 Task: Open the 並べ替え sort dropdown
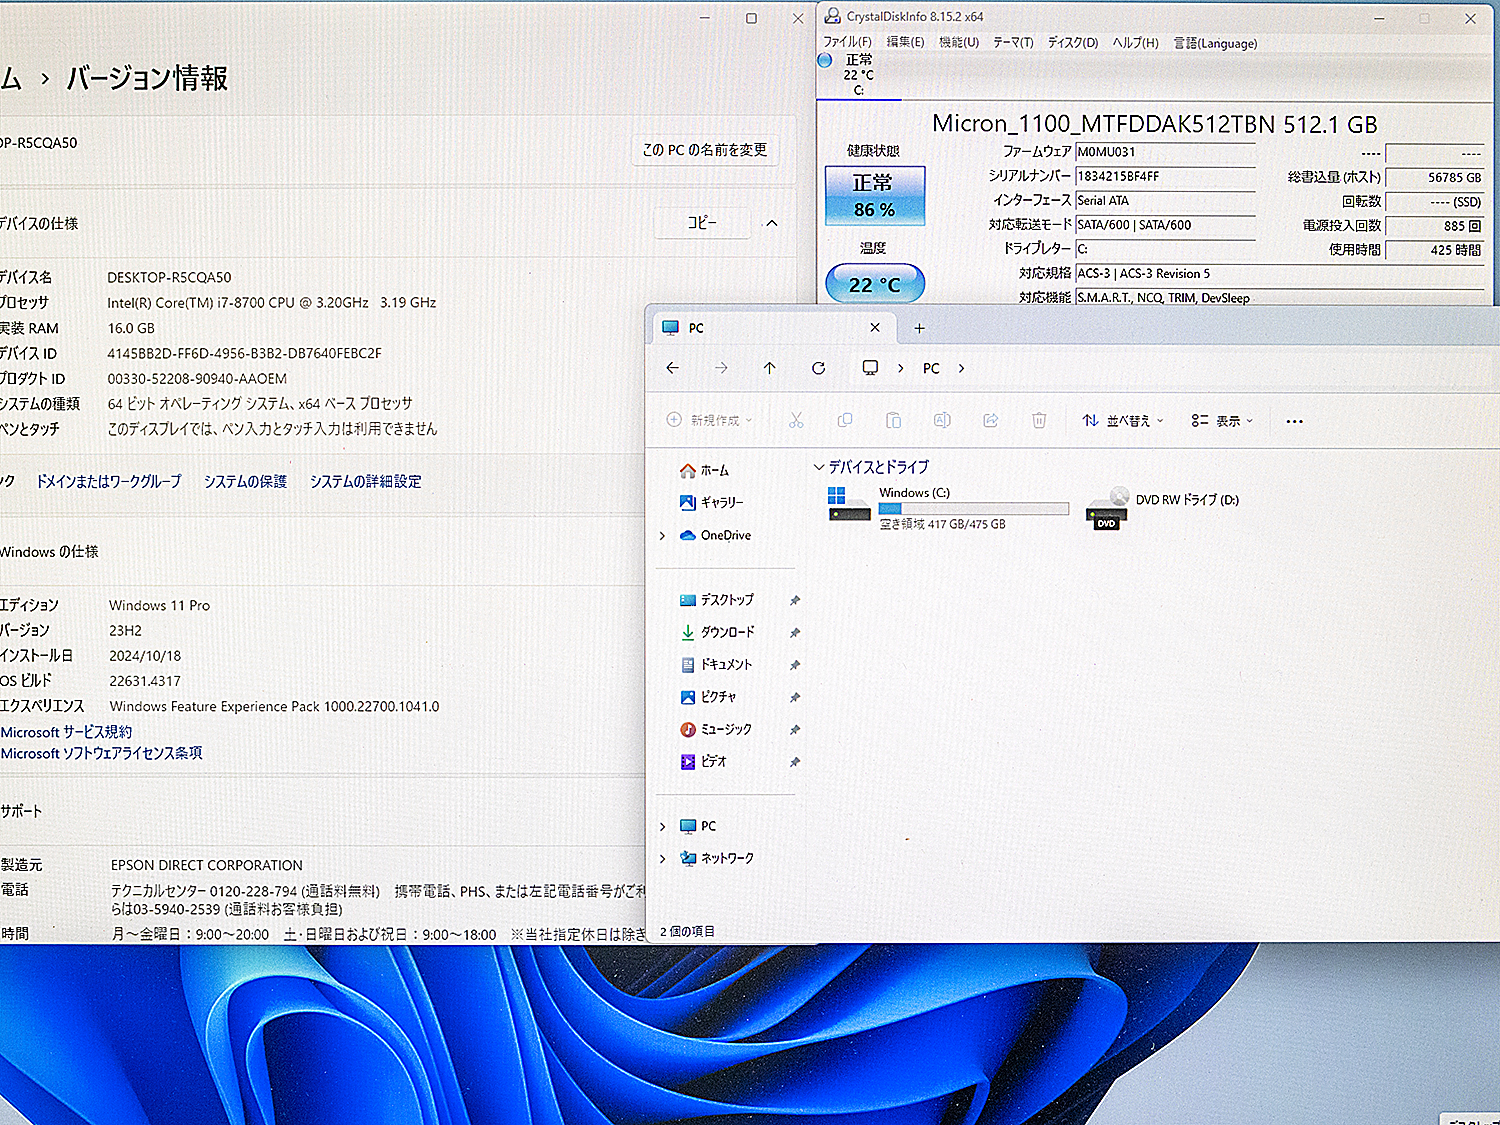coord(1123,421)
